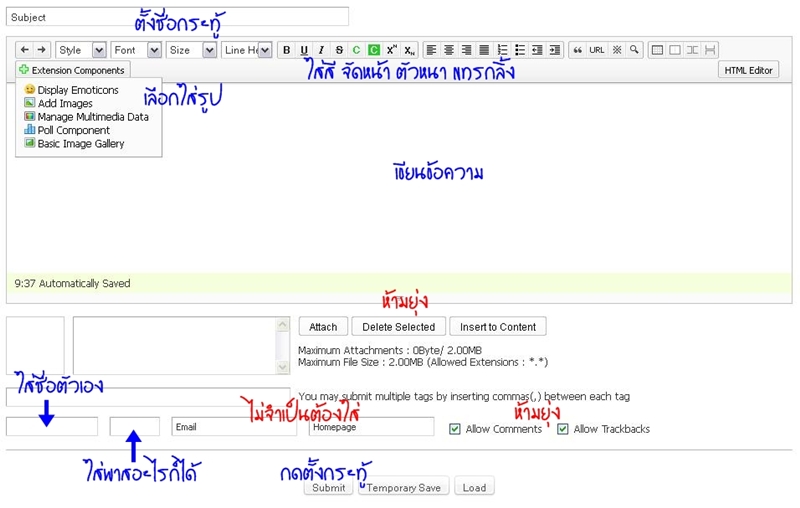Decrease the indent
Viewport: 800px width, 508px height.
(537, 50)
